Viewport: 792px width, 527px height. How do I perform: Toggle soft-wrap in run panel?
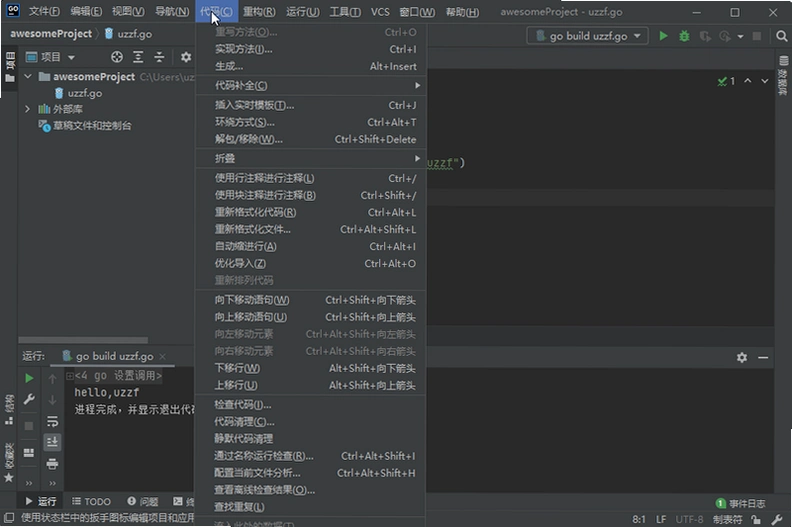[52, 421]
